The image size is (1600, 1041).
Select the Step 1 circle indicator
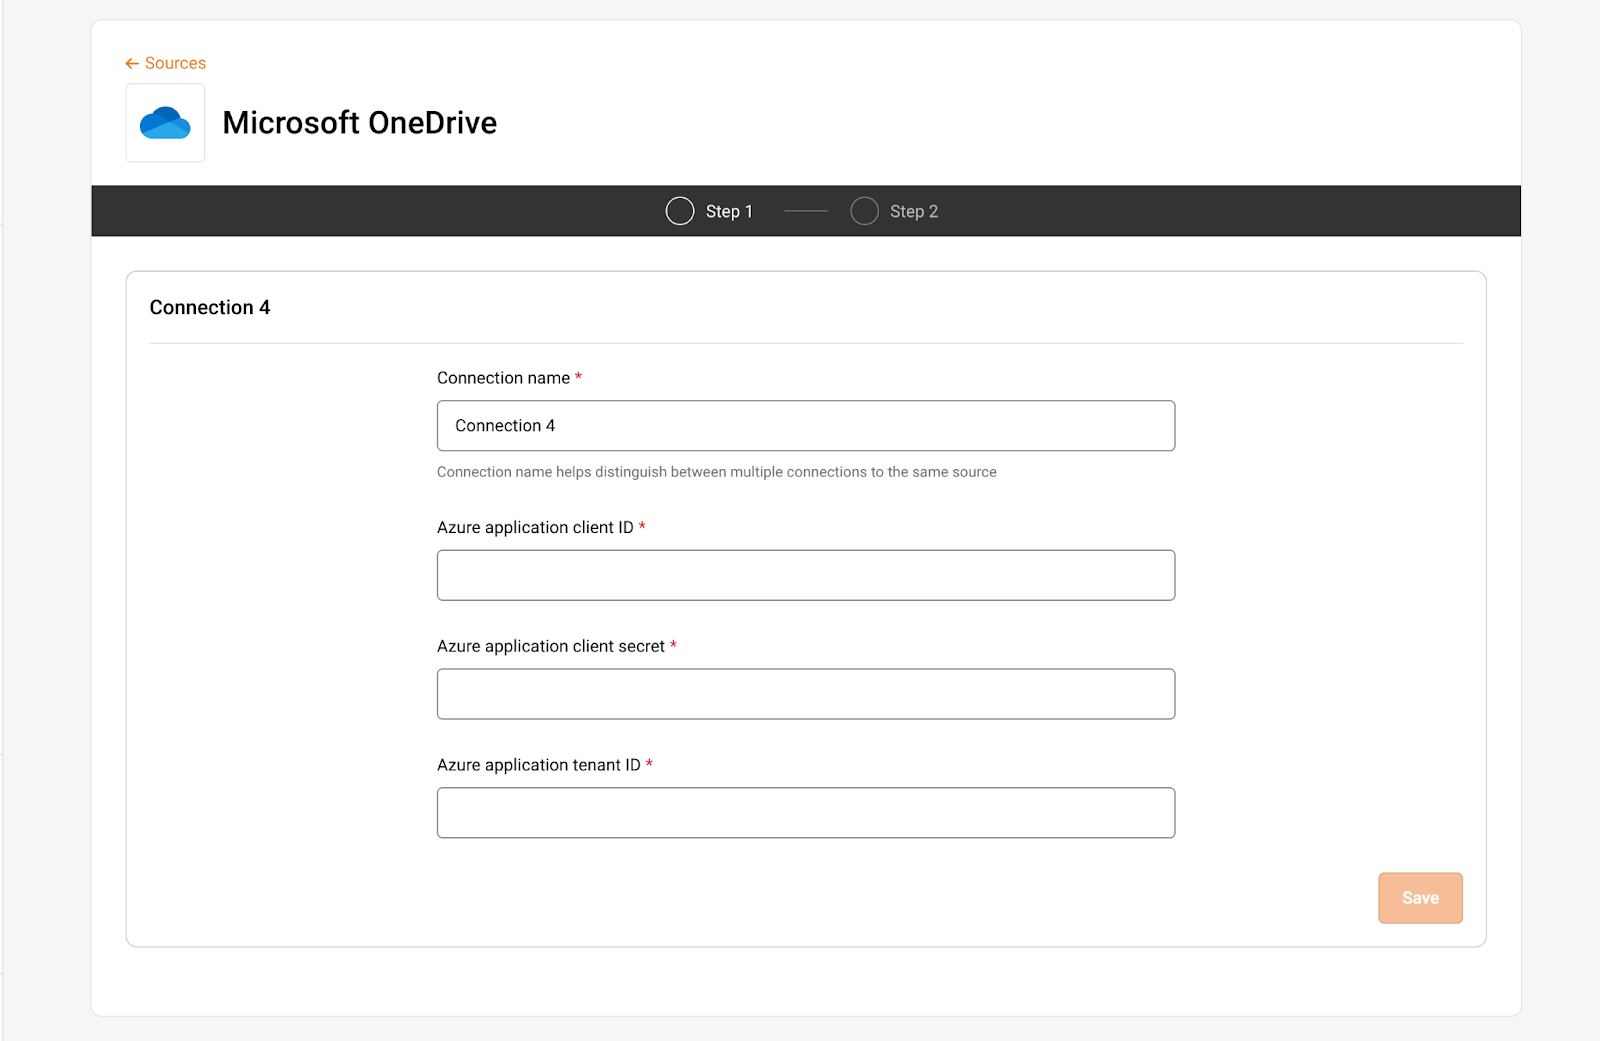(x=680, y=211)
